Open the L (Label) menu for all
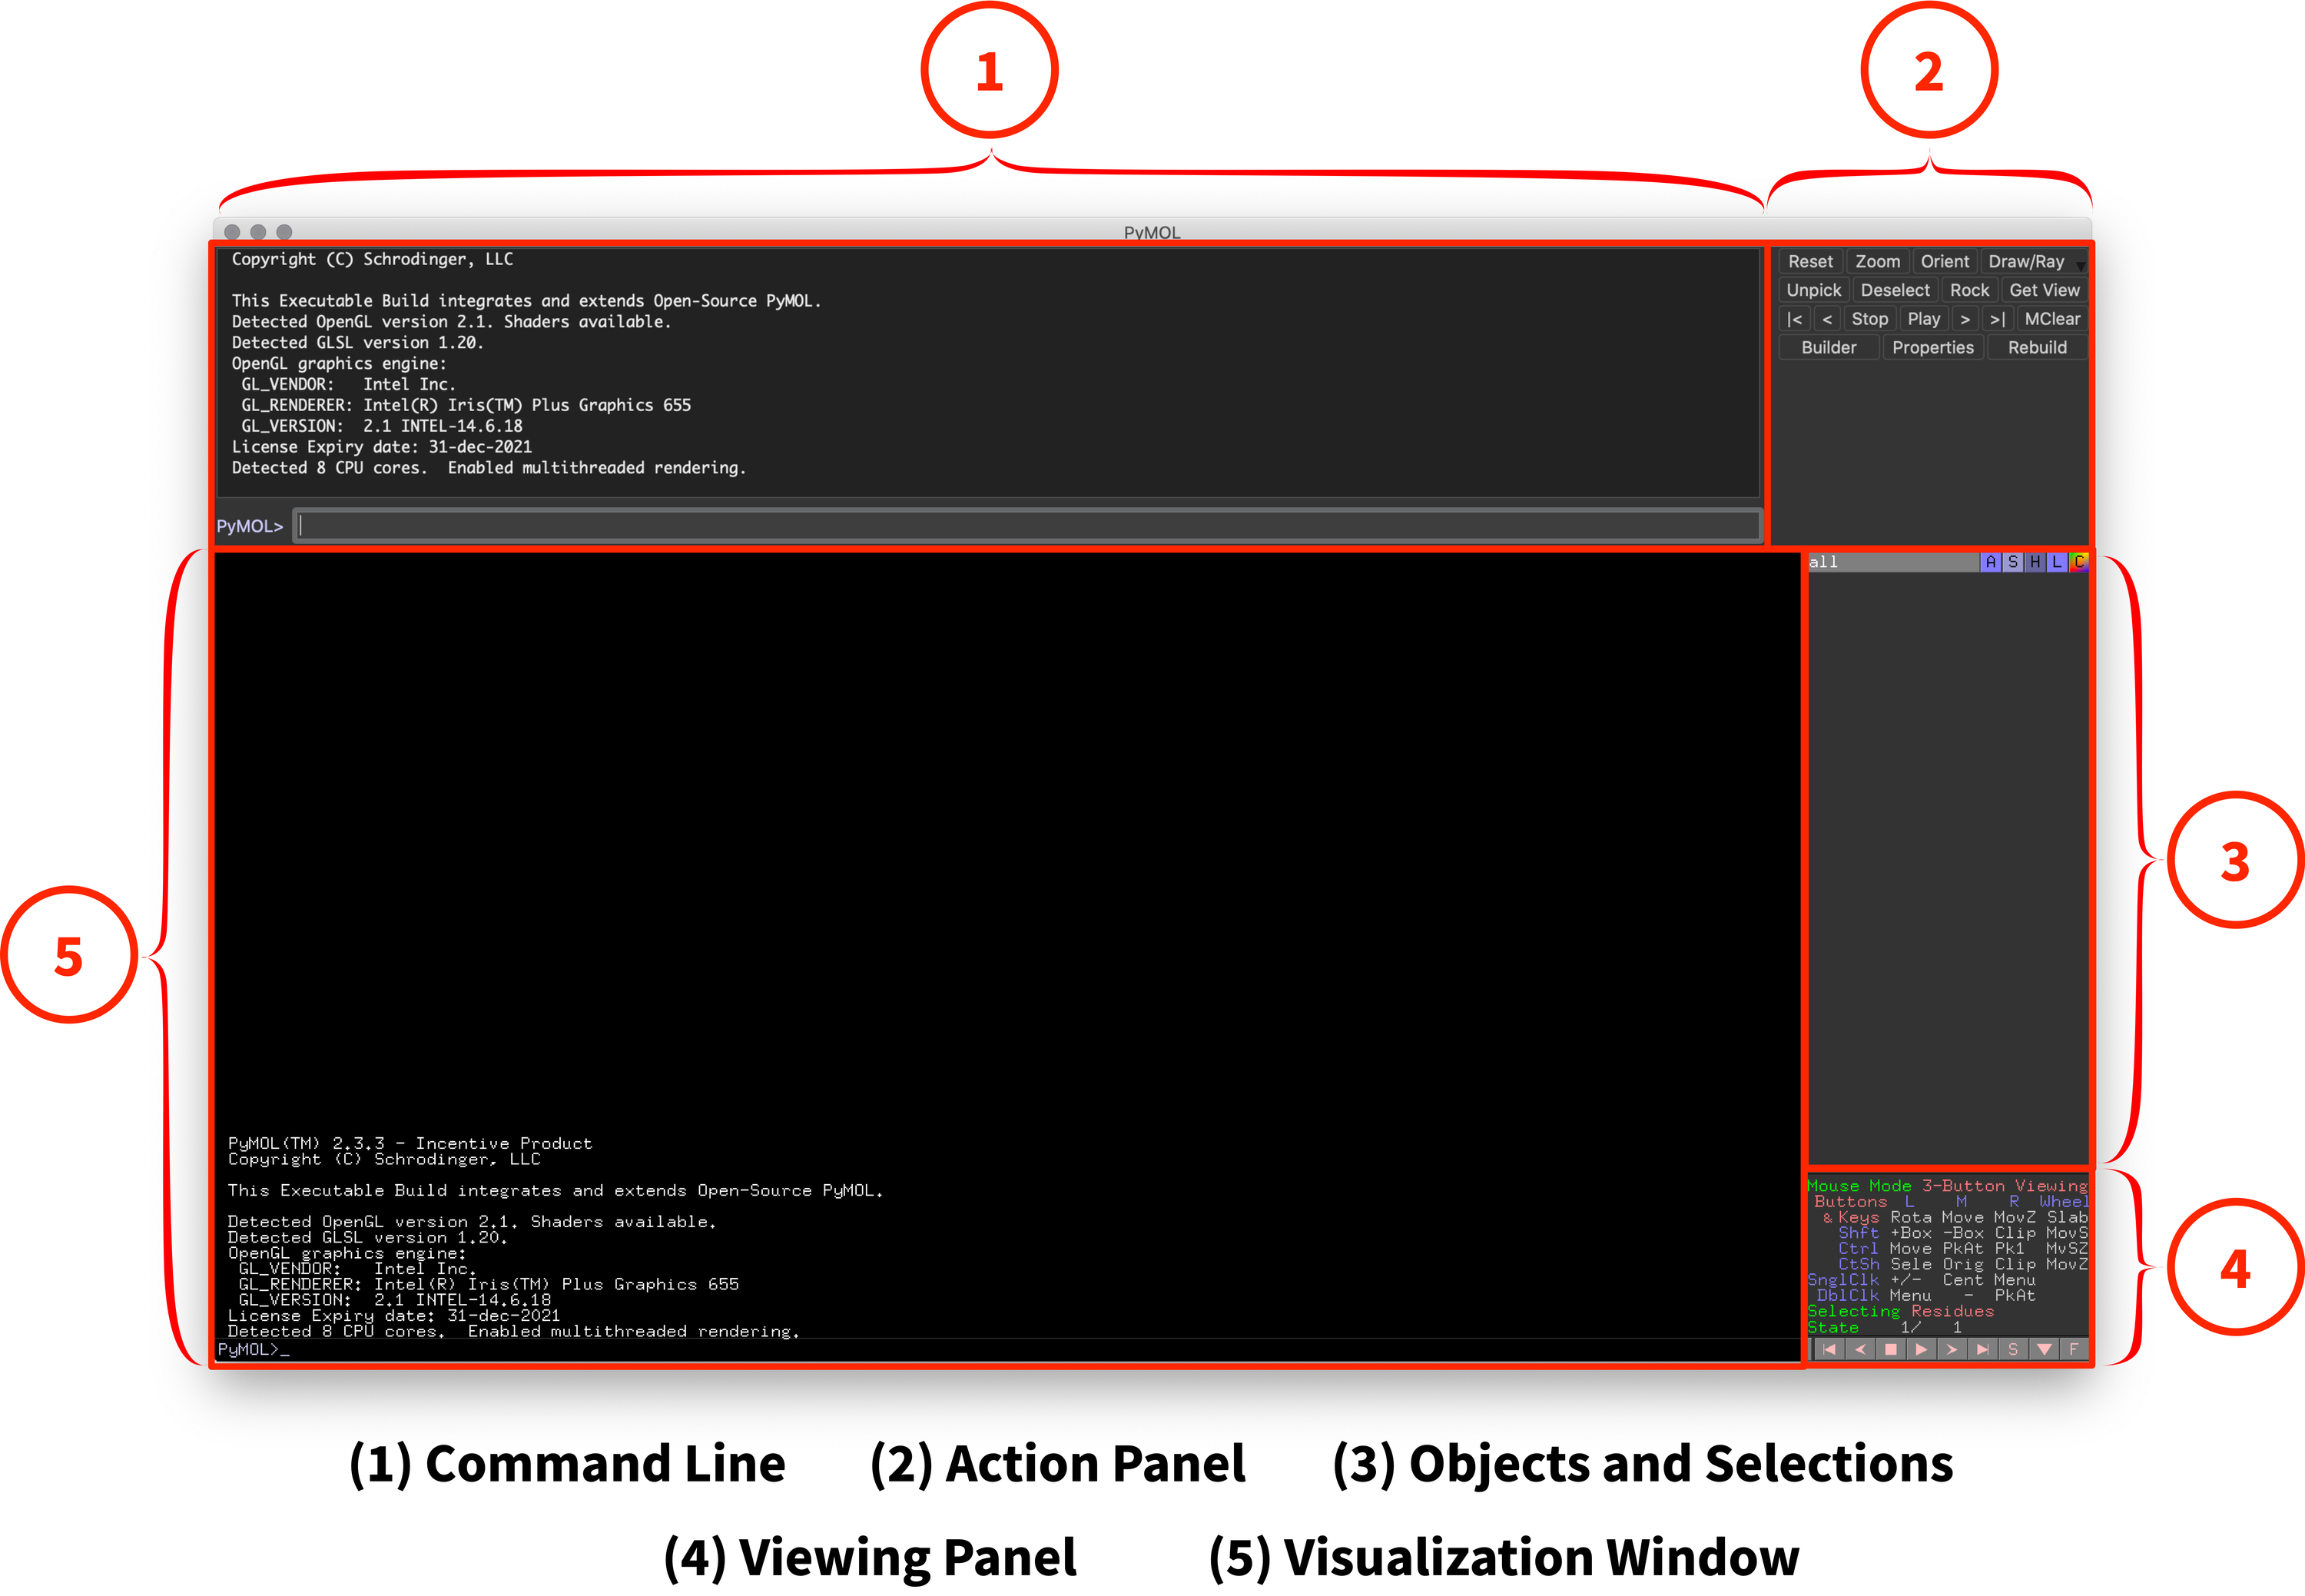 2056,562
